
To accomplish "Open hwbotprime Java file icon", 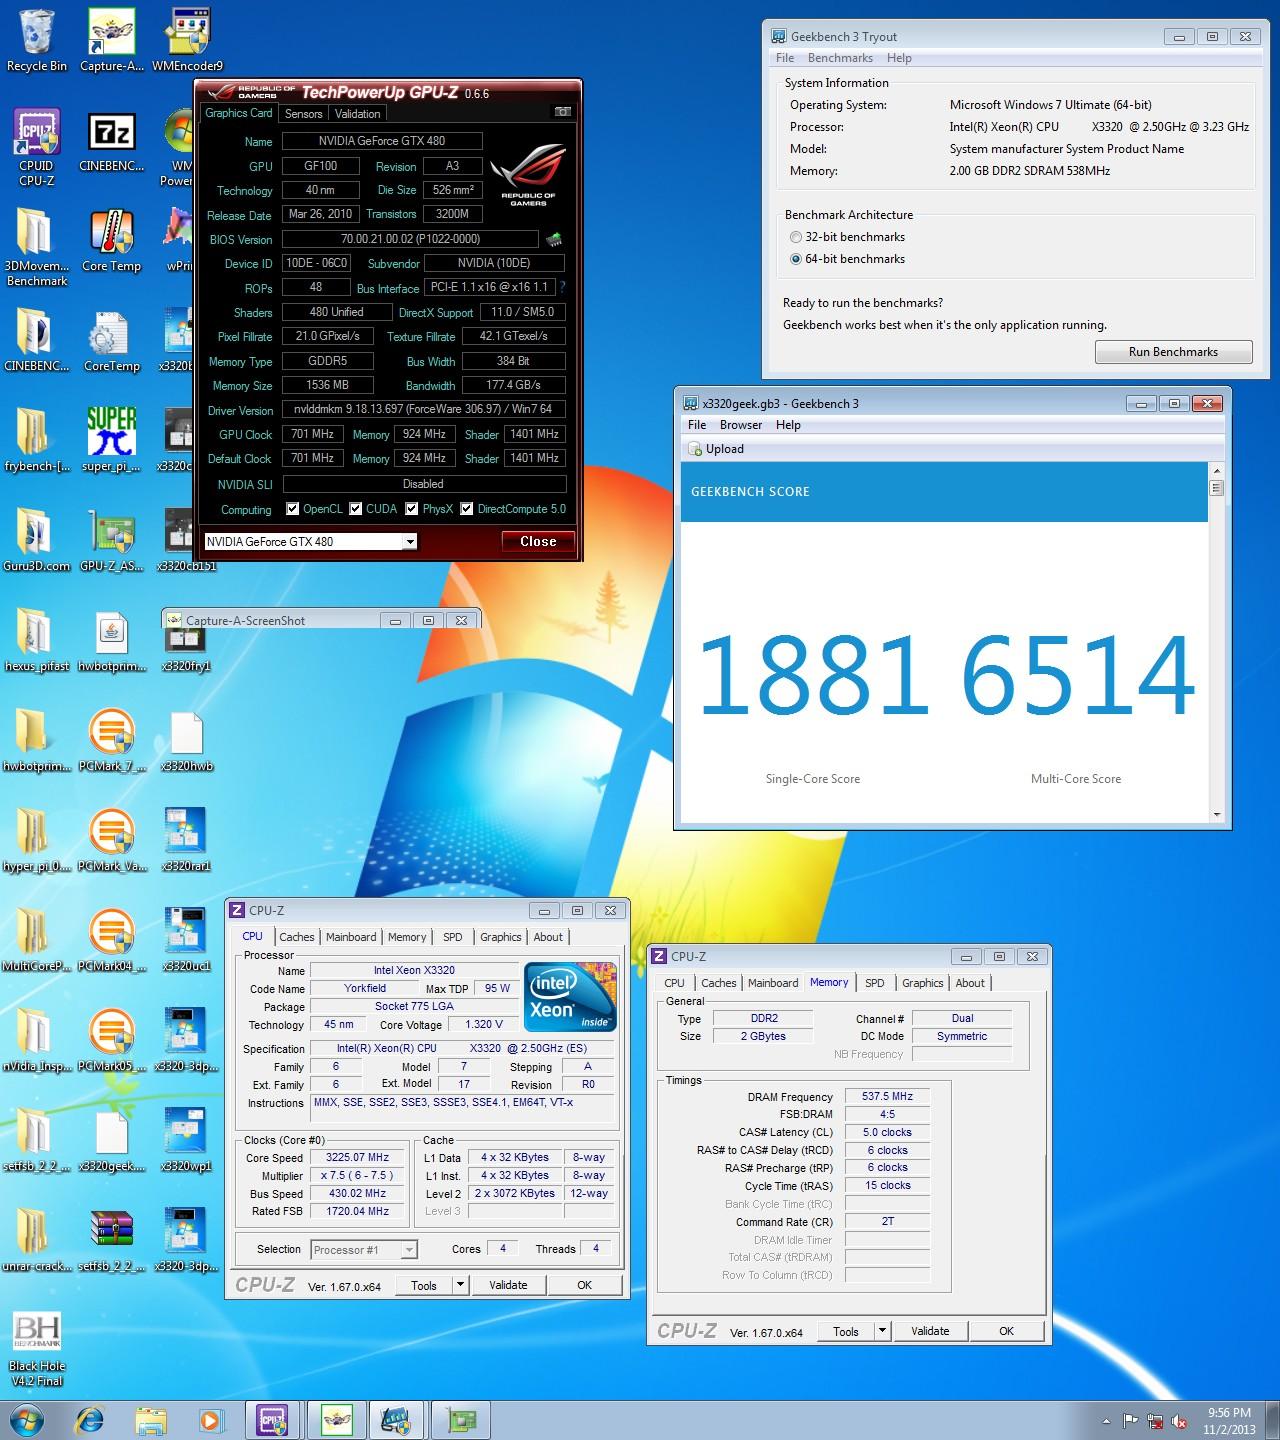I will coord(111,640).
